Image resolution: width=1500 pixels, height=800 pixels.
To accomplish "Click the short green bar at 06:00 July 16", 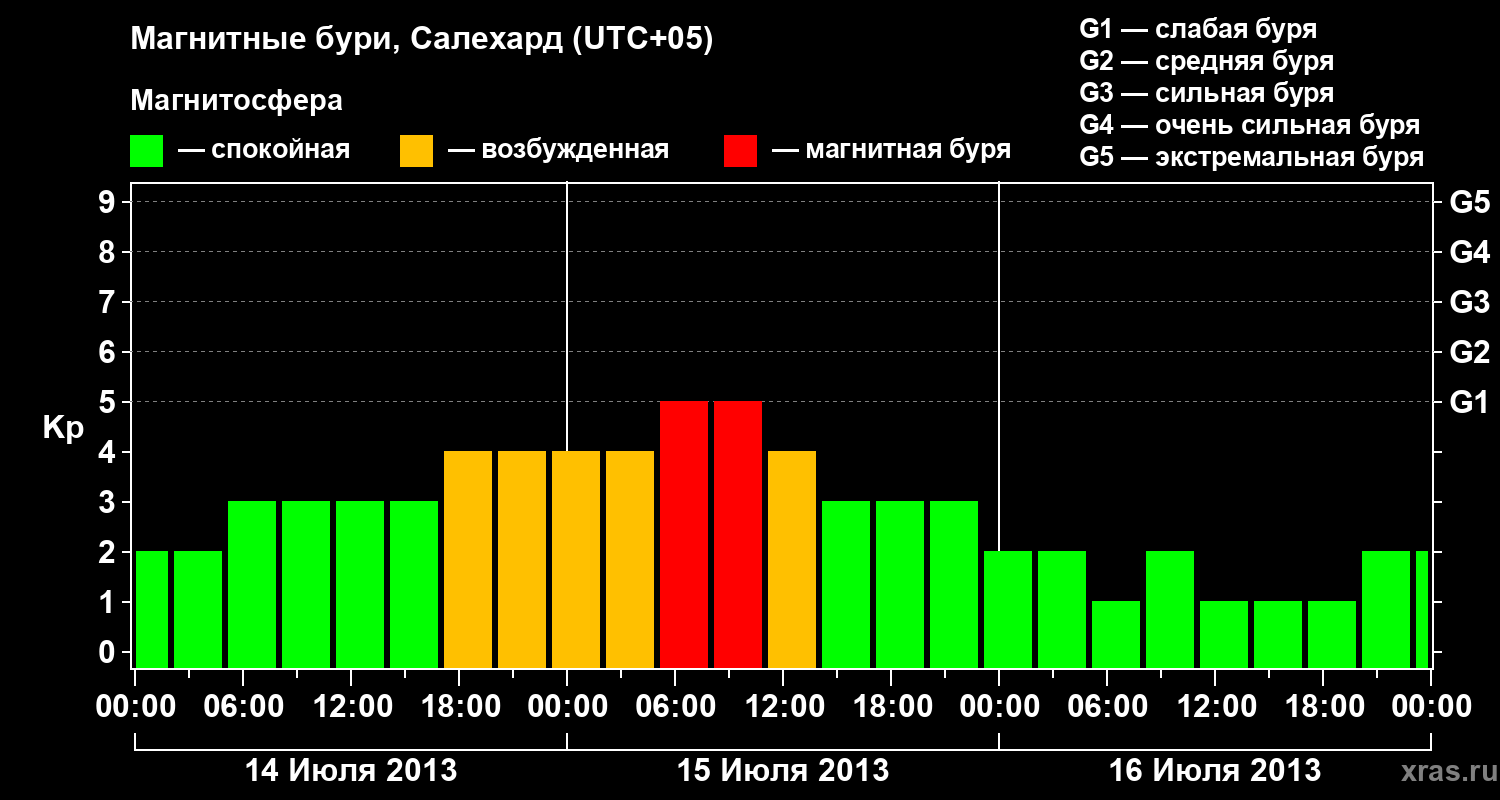I will pos(1116,634).
